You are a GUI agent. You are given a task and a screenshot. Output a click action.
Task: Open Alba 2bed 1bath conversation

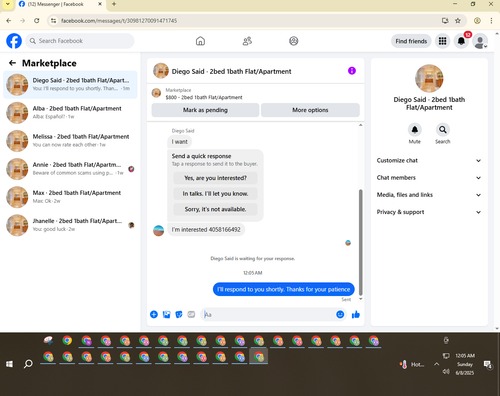(x=70, y=113)
